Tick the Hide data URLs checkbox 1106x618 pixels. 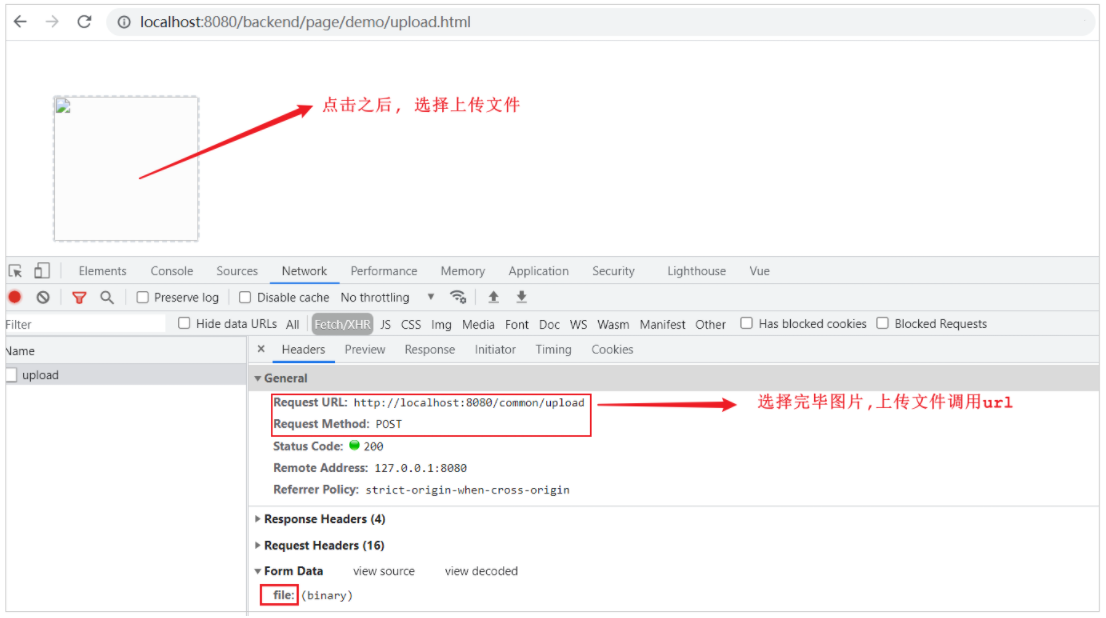184,323
